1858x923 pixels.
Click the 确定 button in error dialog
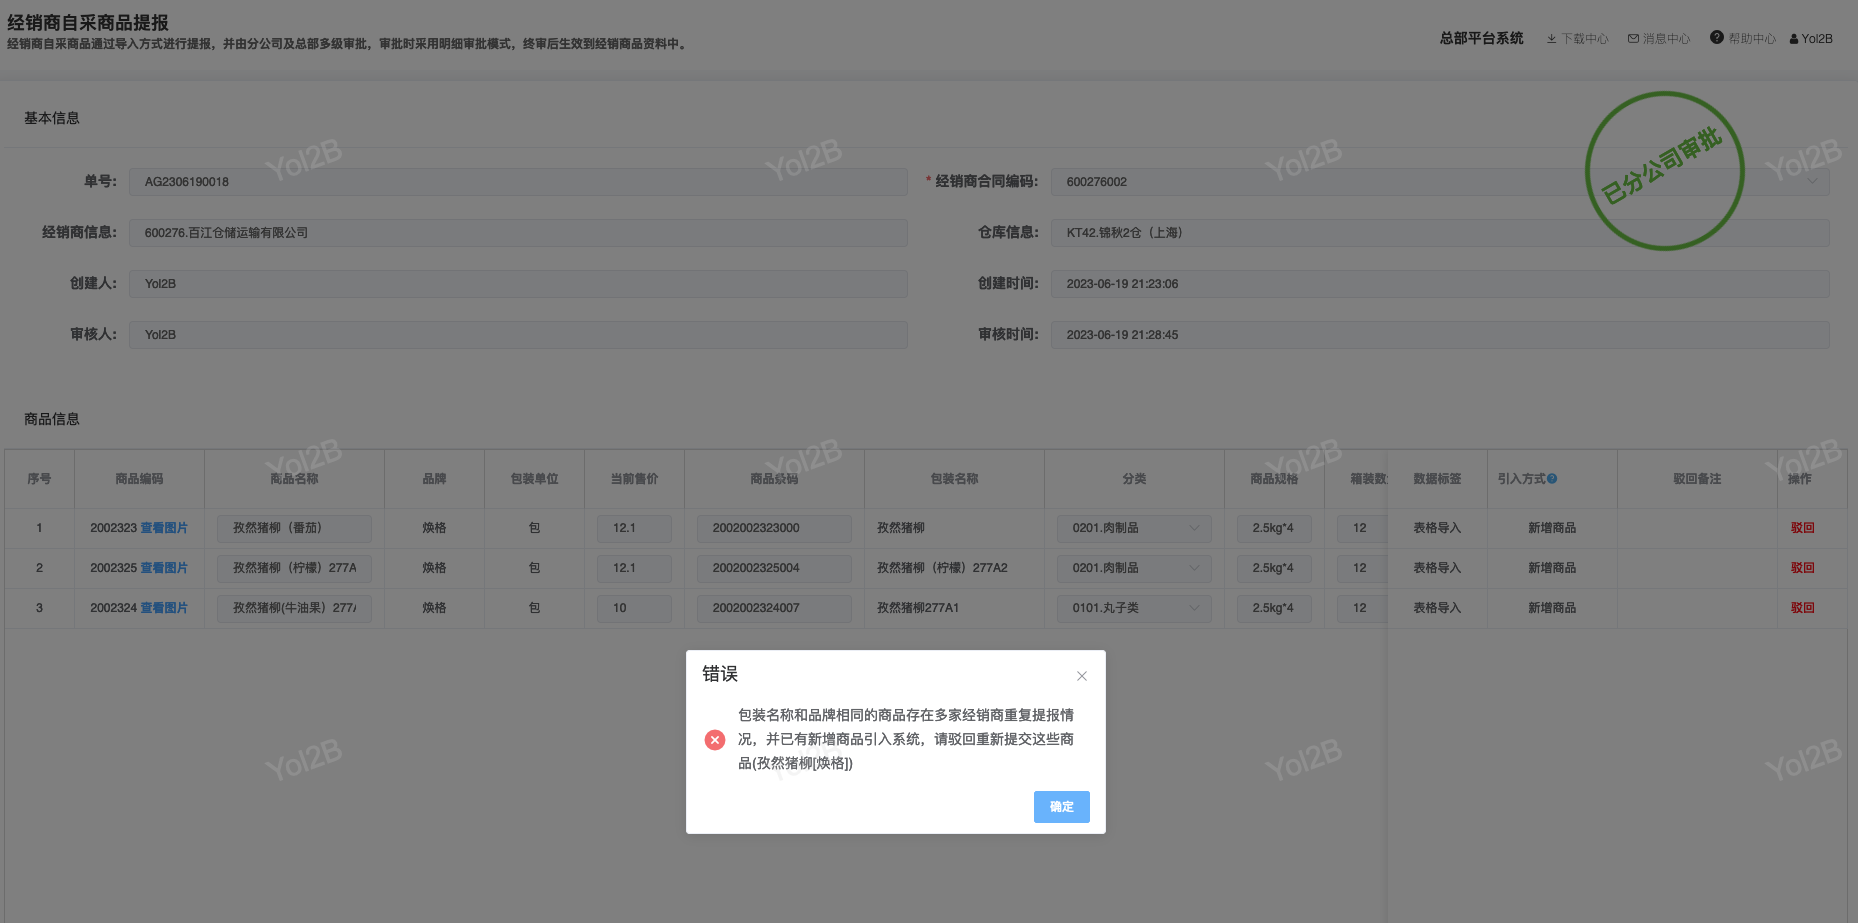(x=1061, y=807)
